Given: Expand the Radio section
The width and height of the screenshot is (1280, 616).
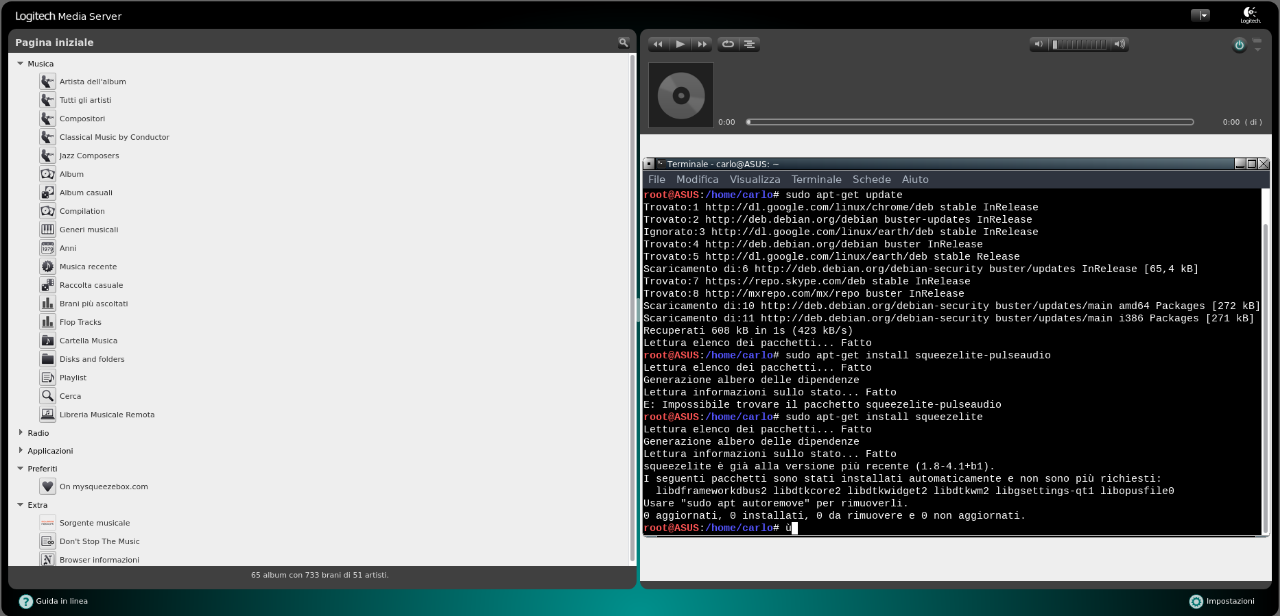Looking at the screenshot, I should pyautogui.click(x=20, y=433).
